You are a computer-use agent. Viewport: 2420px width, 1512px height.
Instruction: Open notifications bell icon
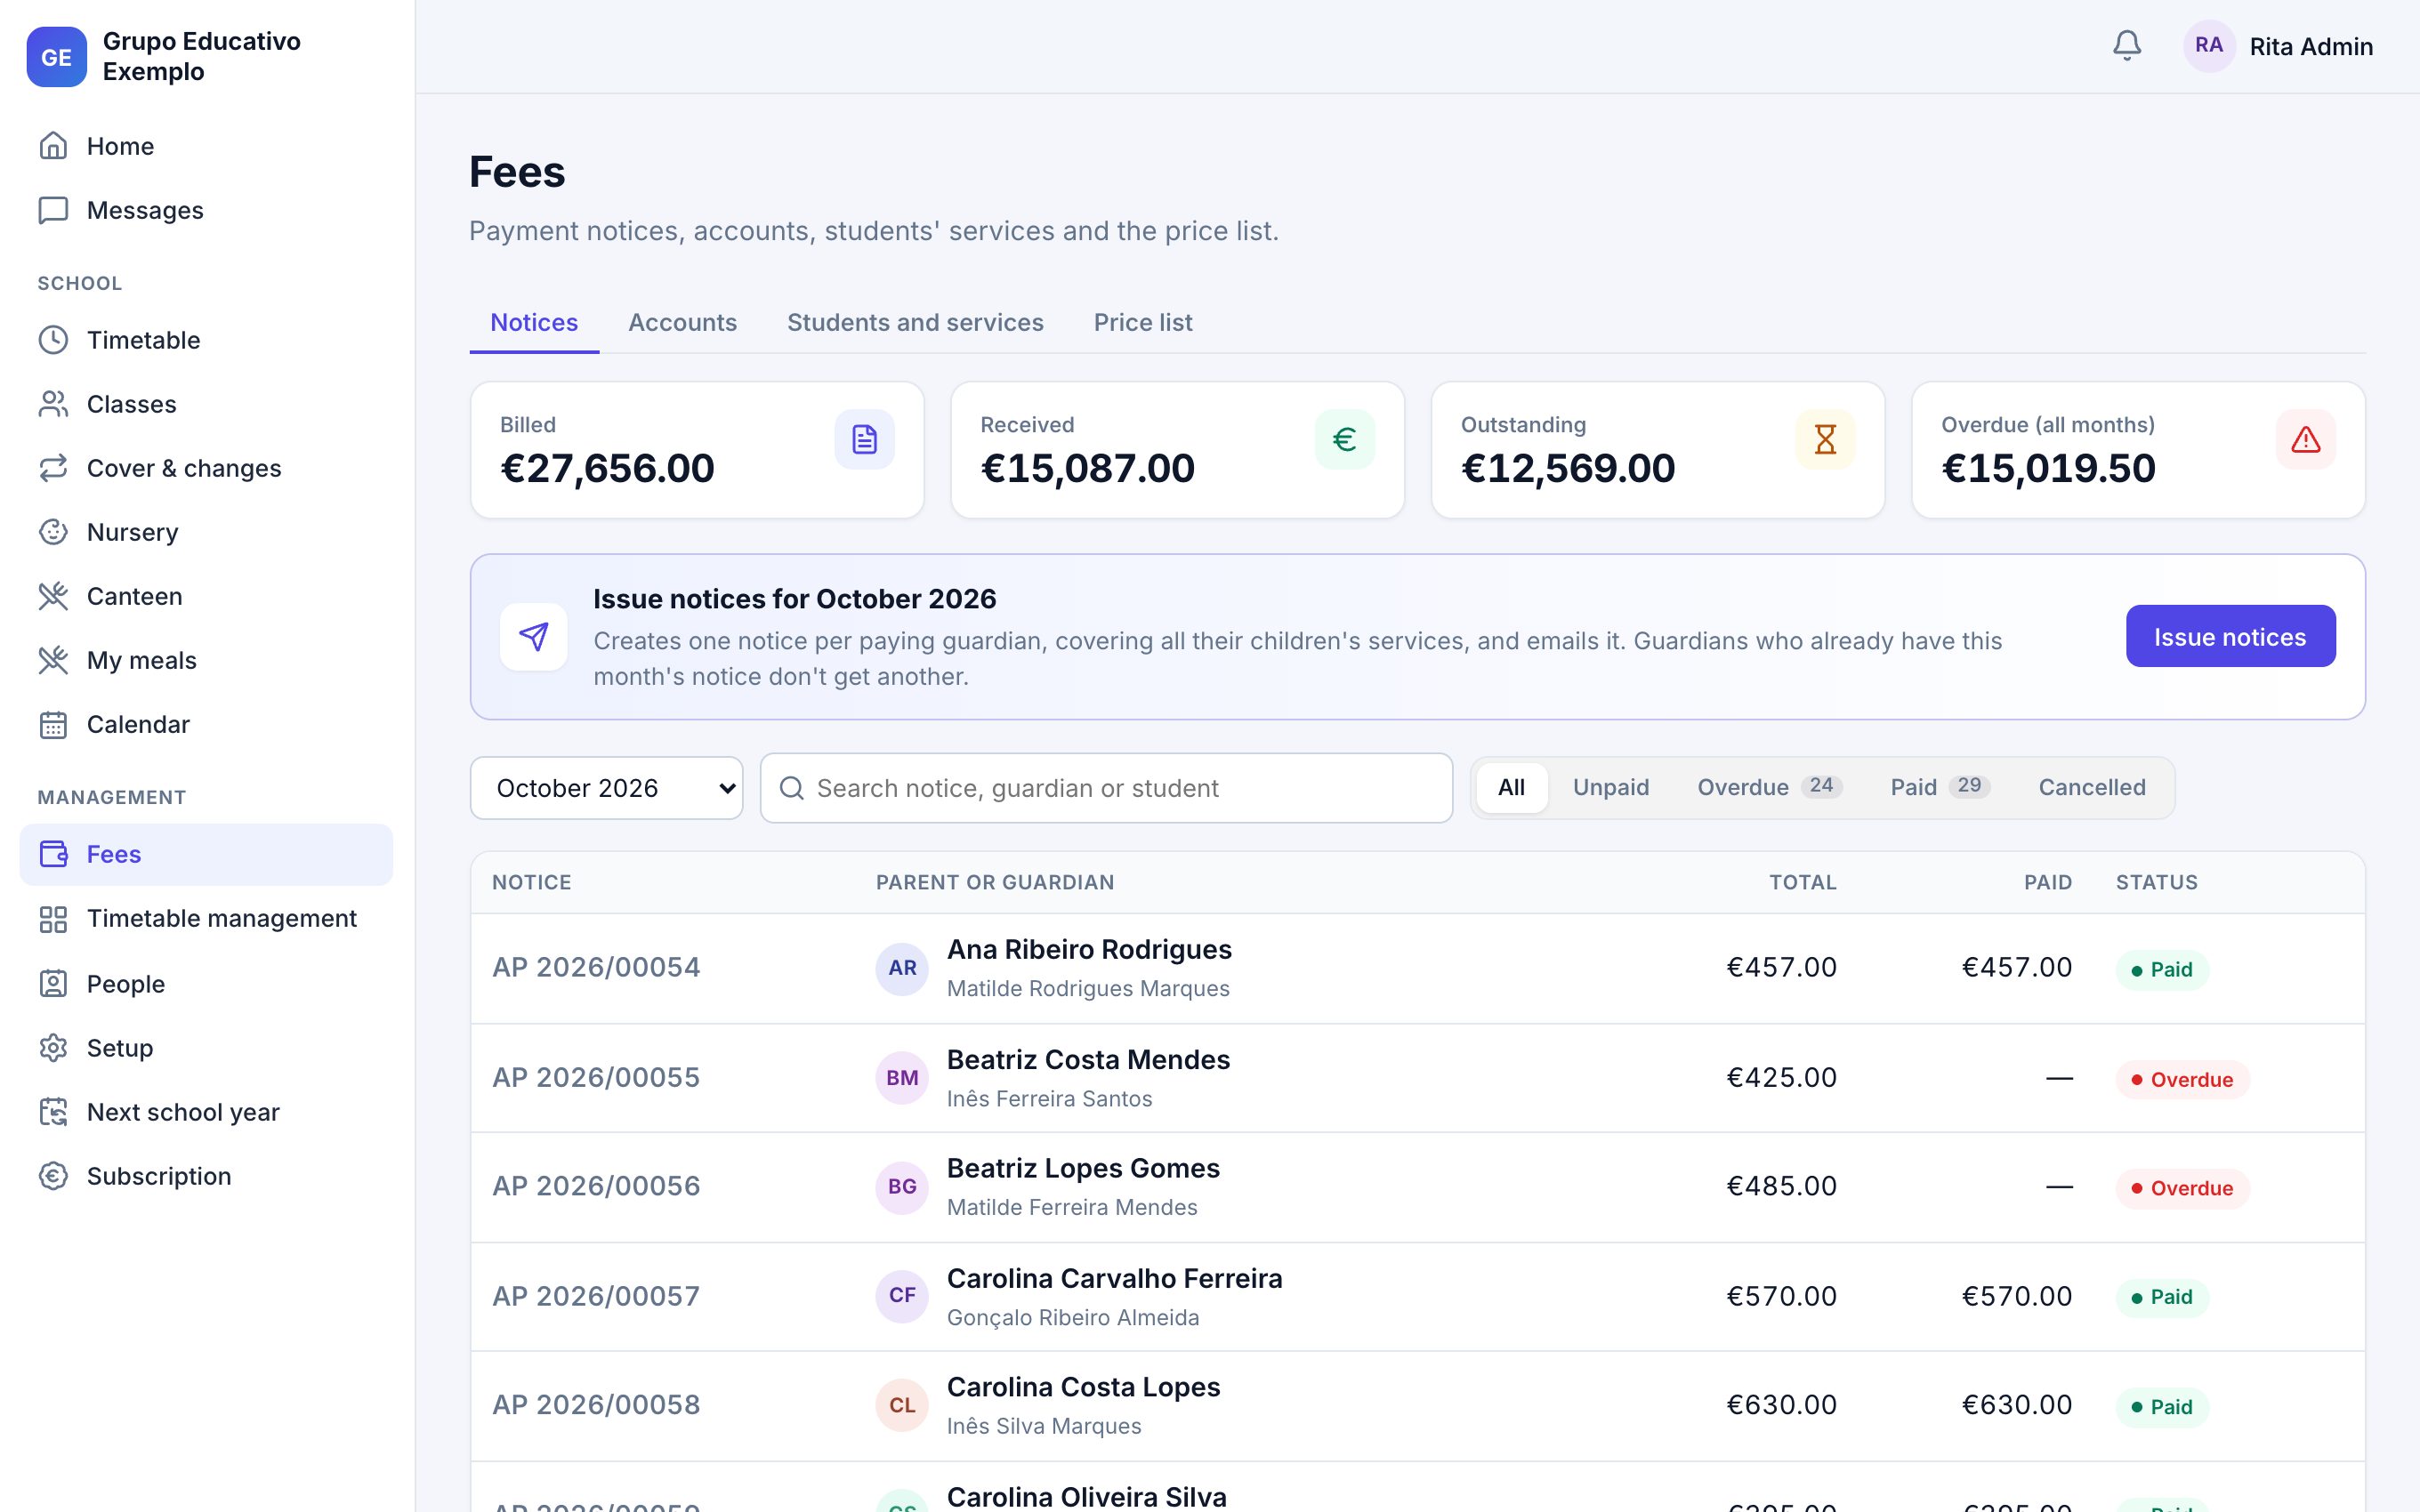[x=2127, y=46]
